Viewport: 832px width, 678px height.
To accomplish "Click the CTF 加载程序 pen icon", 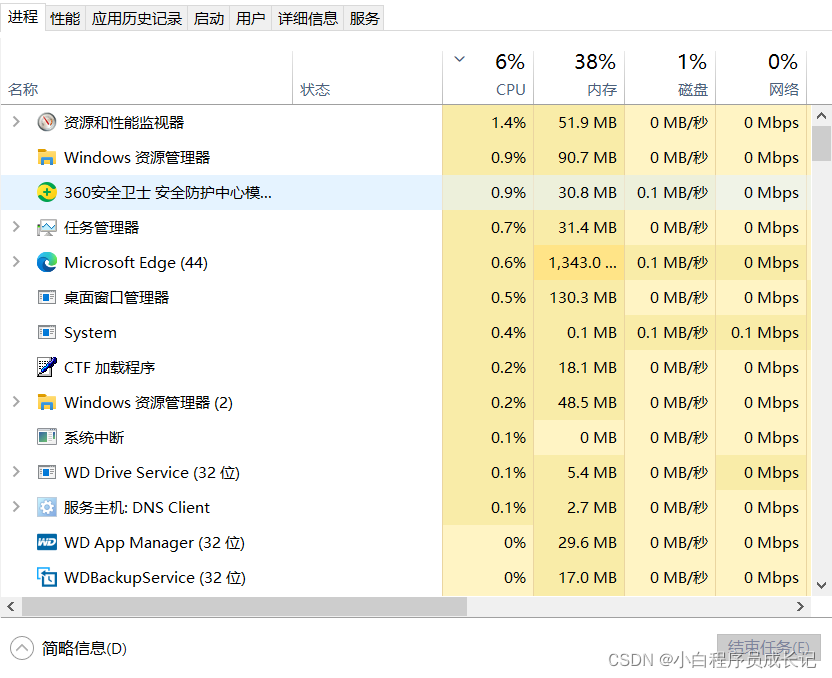I will pos(47,367).
